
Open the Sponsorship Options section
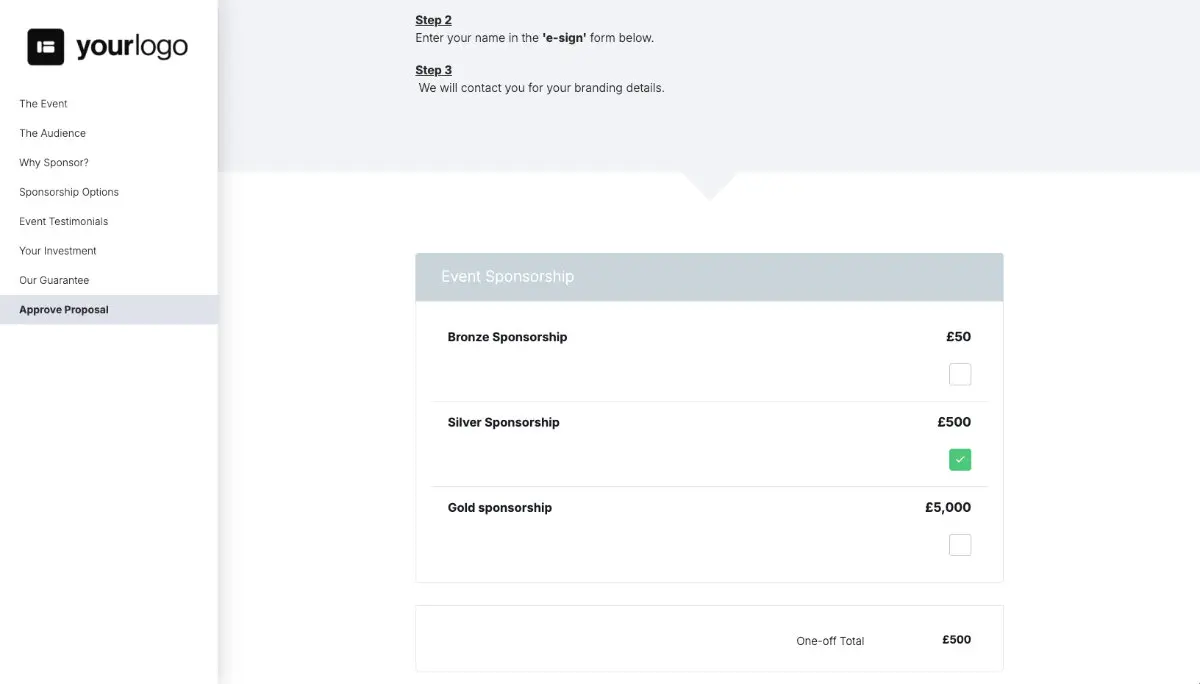pyautogui.click(x=68, y=191)
